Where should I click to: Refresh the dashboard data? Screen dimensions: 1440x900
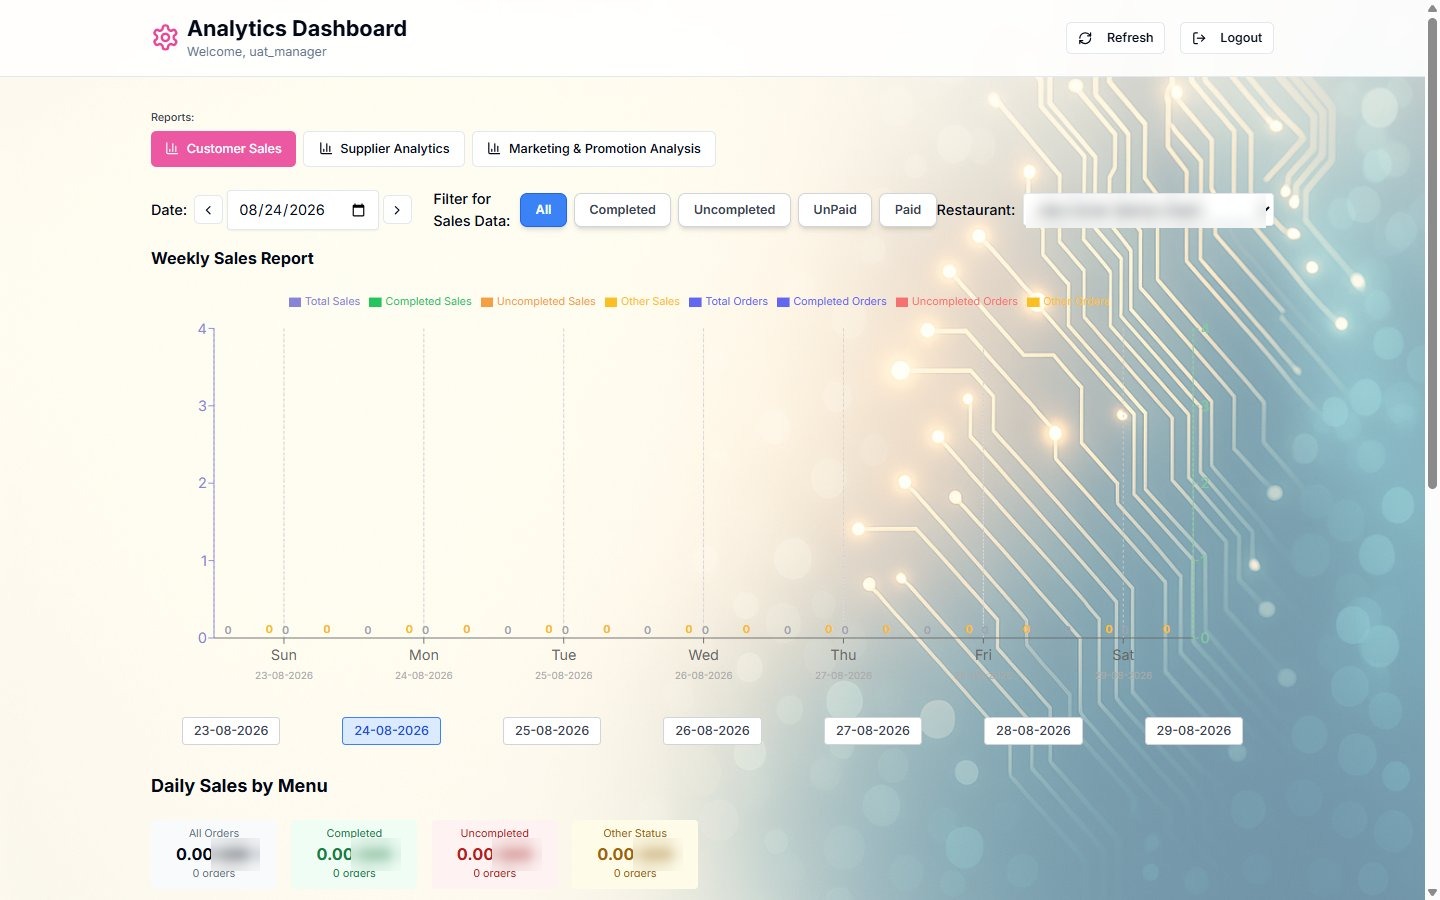pyautogui.click(x=1115, y=38)
